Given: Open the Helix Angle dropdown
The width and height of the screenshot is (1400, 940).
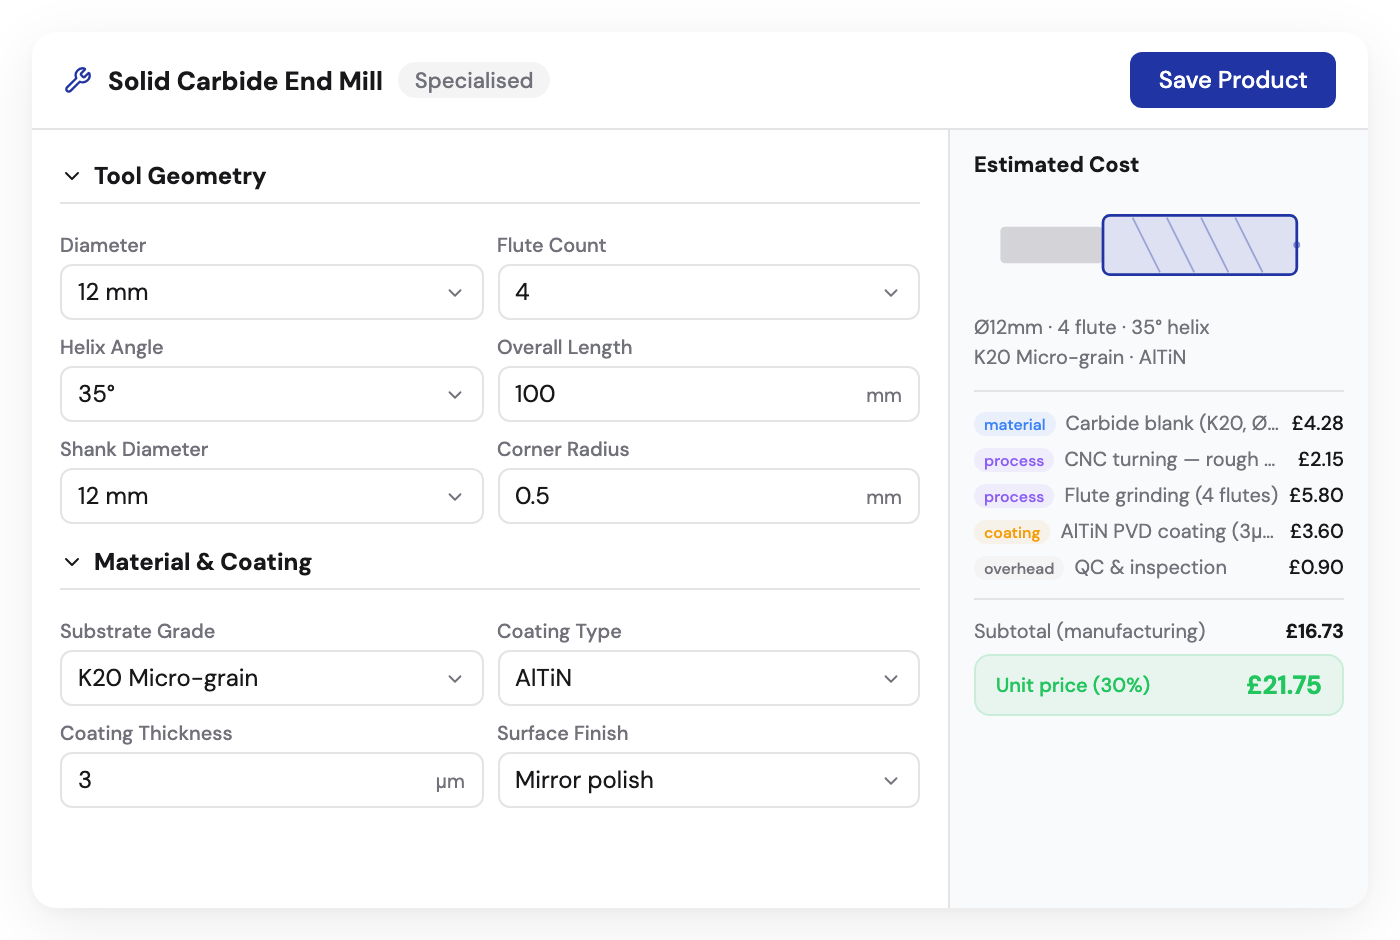Looking at the screenshot, I should point(271,394).
